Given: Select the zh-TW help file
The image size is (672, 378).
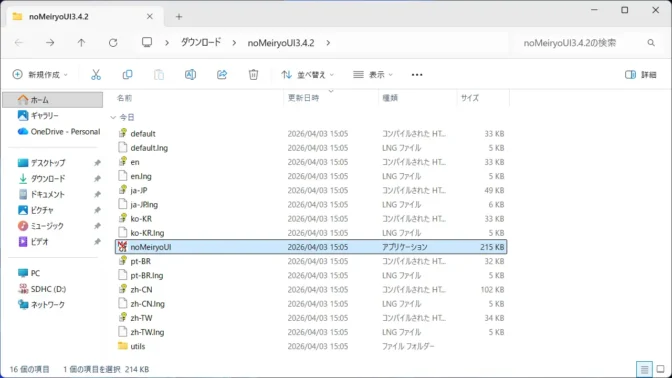Looking at the screenshot, I should click(x=311, y=318).
